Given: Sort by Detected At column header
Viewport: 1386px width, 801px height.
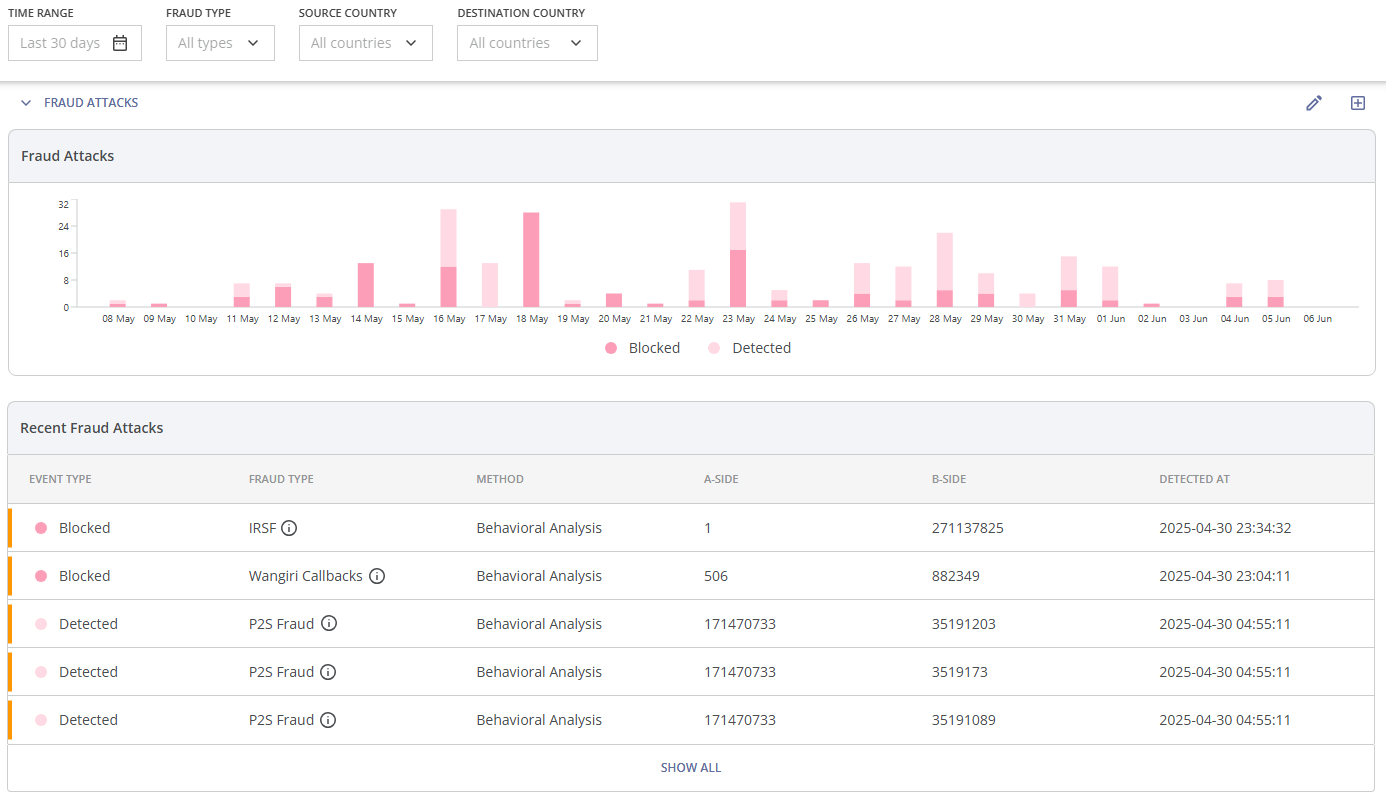Looking at the screenshot, I should (x=1194, y=479).
